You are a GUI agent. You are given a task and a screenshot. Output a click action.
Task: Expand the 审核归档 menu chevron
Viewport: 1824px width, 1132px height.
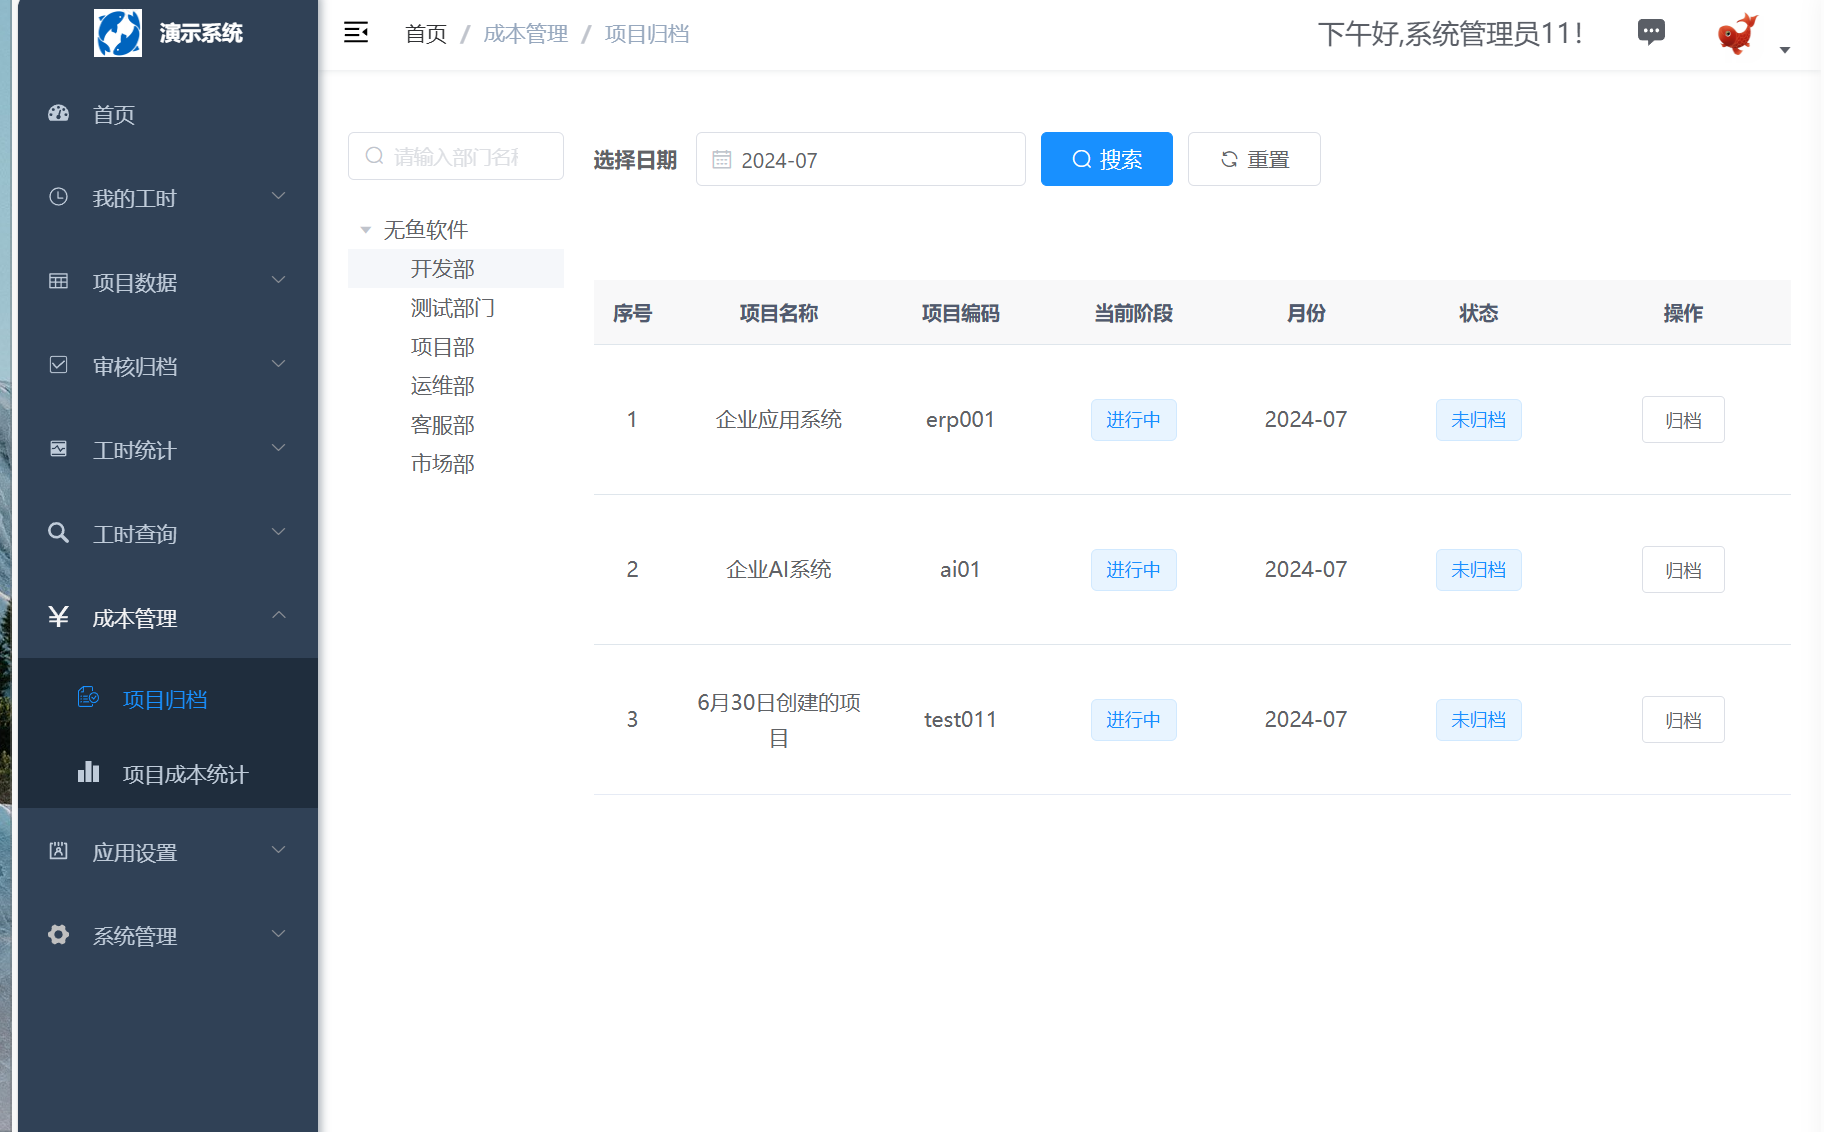(279, 364)
